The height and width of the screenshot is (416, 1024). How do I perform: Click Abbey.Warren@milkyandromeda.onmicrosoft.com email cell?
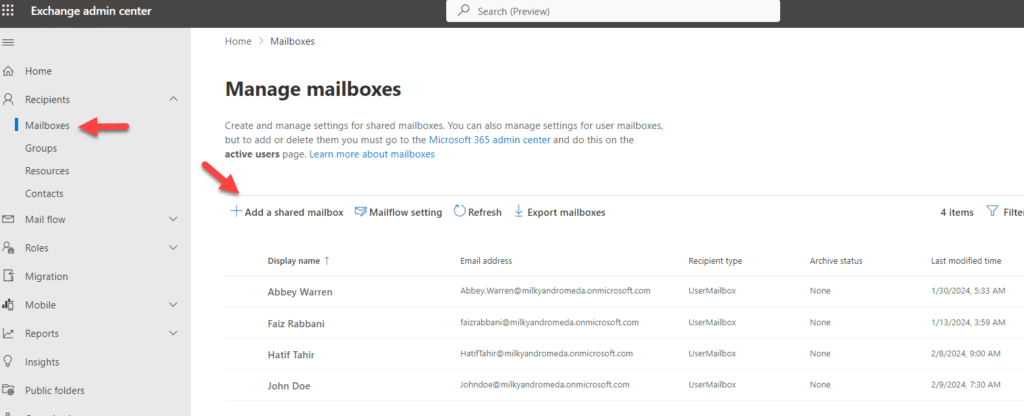[x=555, y=291]
